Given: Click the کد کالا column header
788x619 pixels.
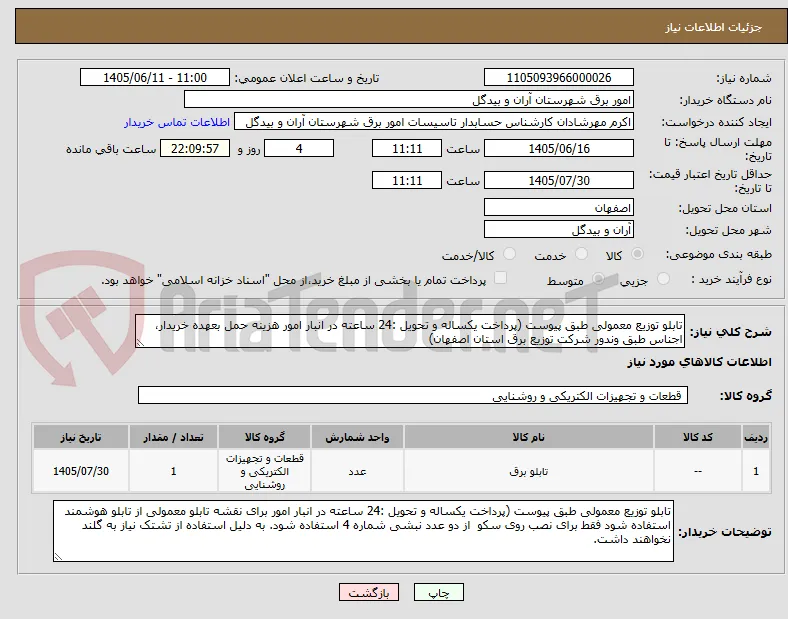Looking at the screenshot, I should pos(698,437).
